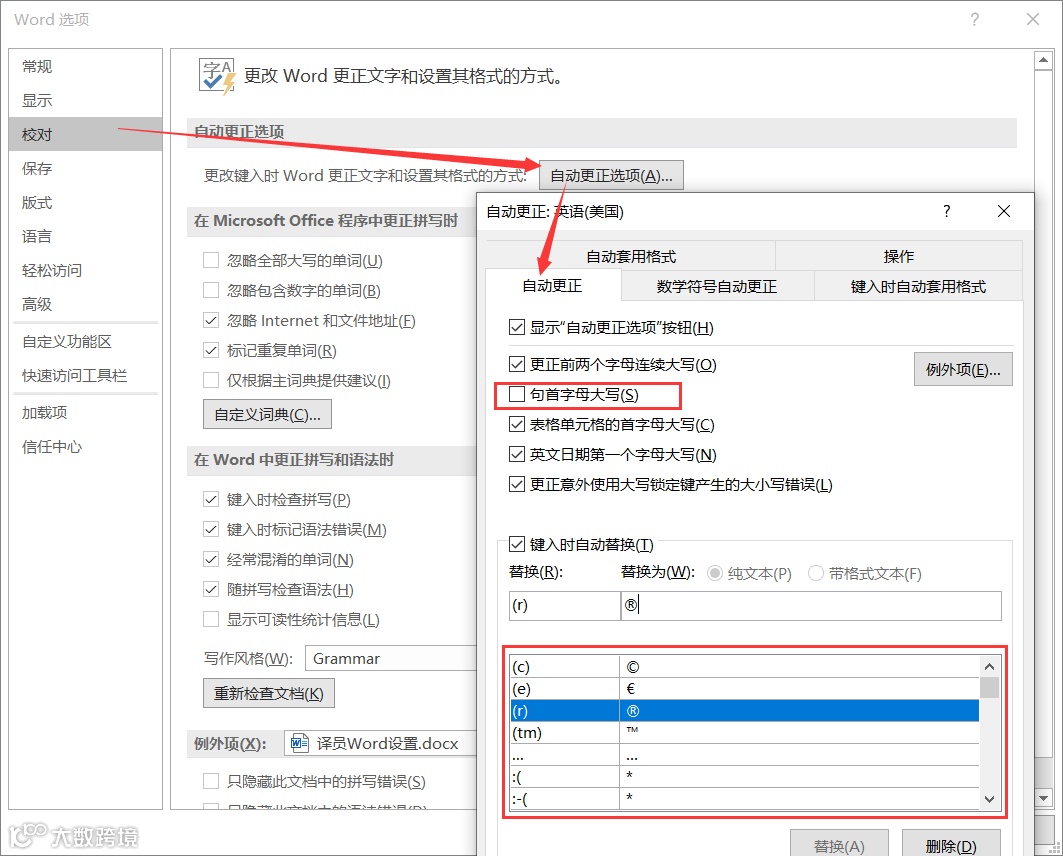Click the help icon in 自动更正 dialog

pos(946,211)
